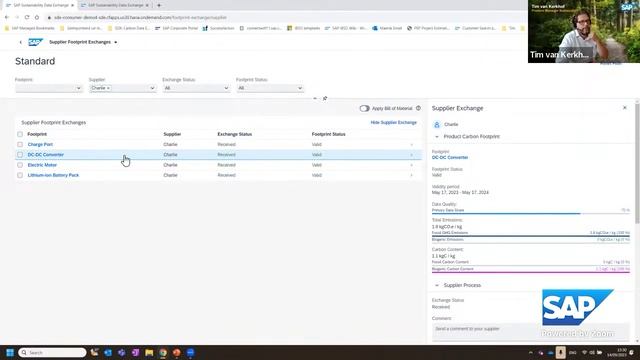
Task: Open File Explorer from the taskbar
Action: click(149, 352)
